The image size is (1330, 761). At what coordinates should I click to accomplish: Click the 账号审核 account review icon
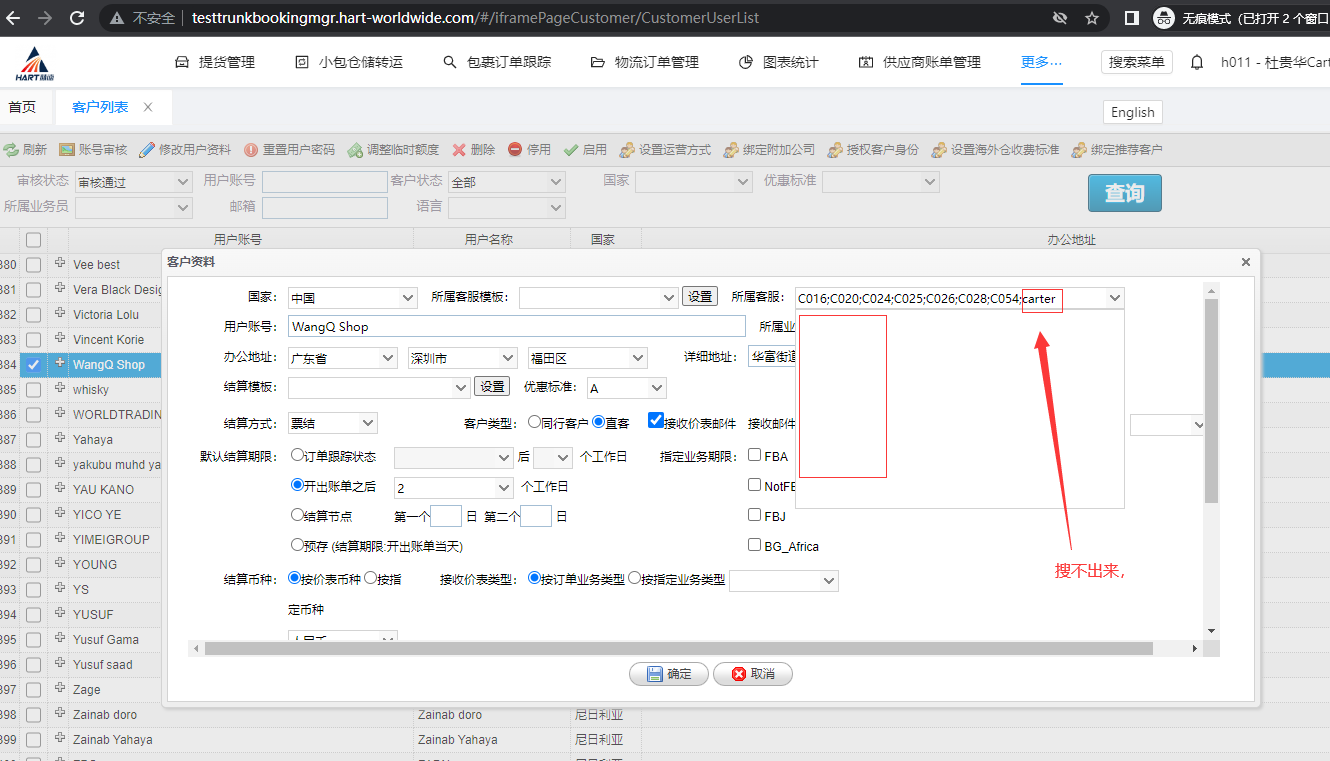click(67, 150)
